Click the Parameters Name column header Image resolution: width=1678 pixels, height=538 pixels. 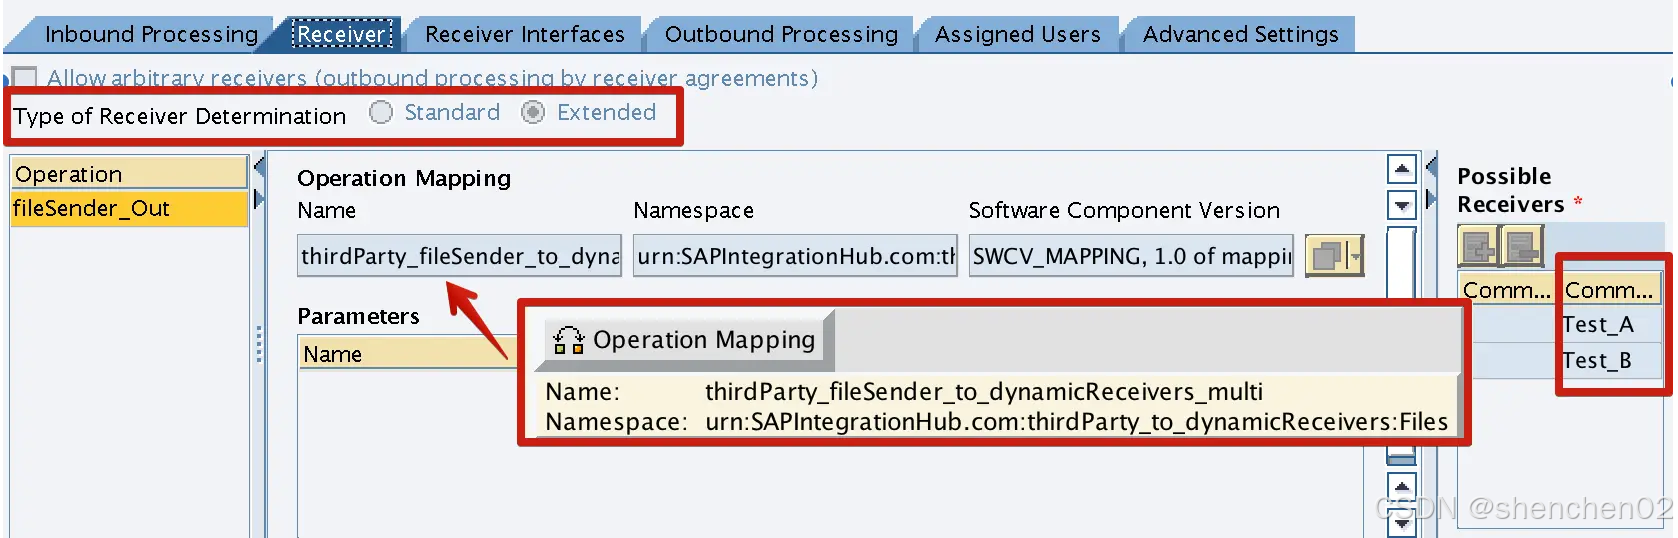coord(408,354)
